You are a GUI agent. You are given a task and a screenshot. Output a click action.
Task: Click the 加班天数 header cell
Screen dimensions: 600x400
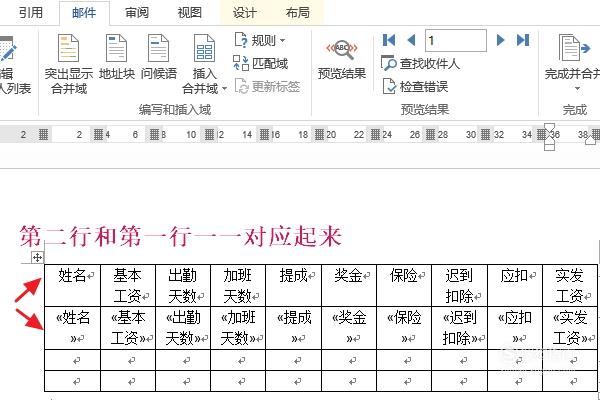tap(238, 285)
